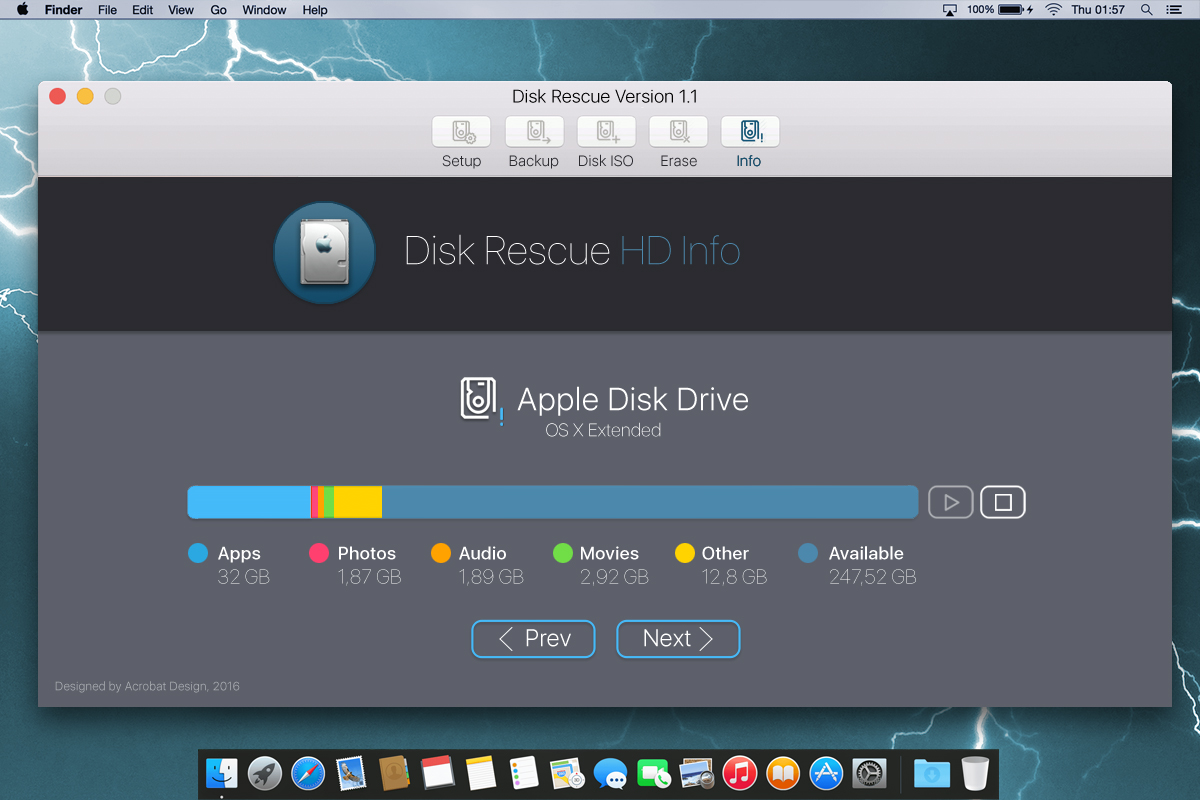The width and height of the screenshot is (1200, 800).
Task: Click the play button beside the storage bar
Action: click(x=951, y=502)
